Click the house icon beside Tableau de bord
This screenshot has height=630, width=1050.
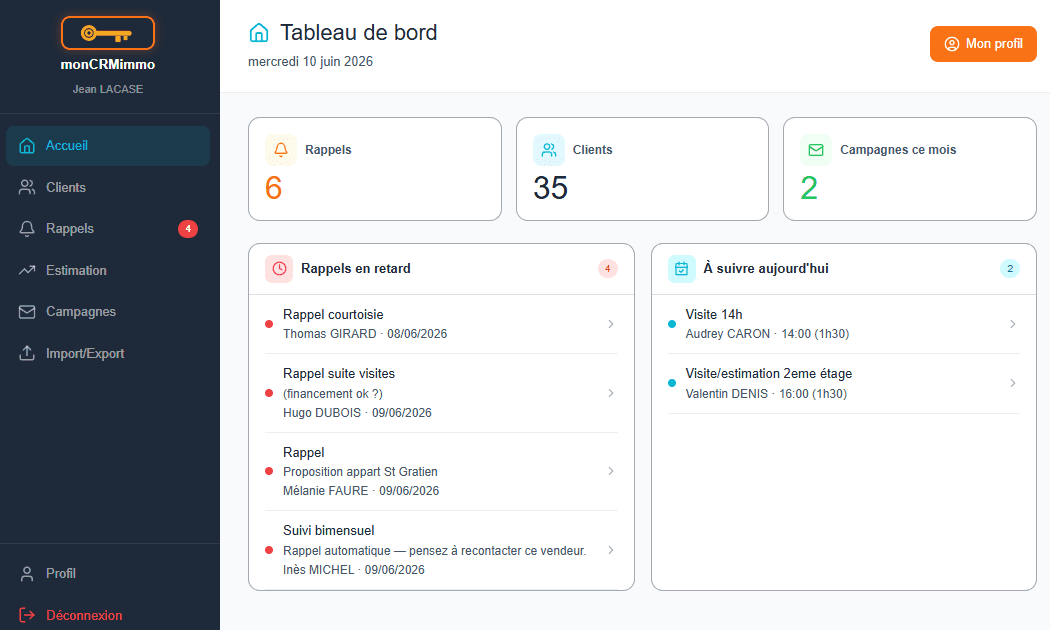(258, 32)
